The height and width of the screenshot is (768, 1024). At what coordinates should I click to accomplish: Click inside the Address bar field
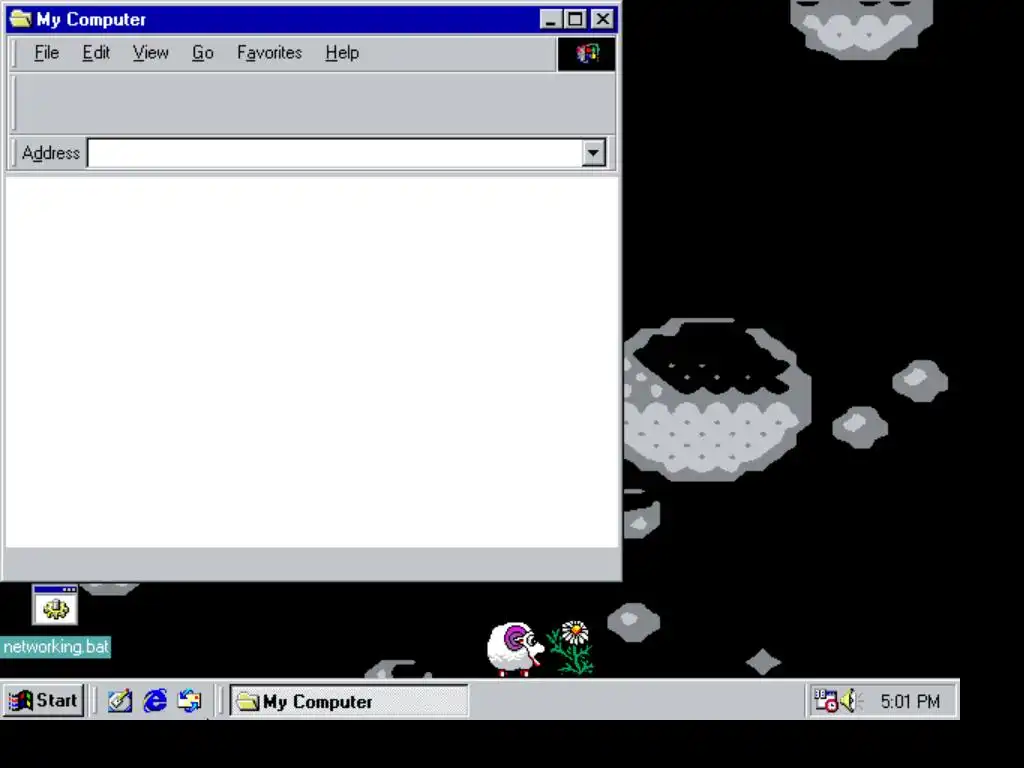tap(334, 153)
